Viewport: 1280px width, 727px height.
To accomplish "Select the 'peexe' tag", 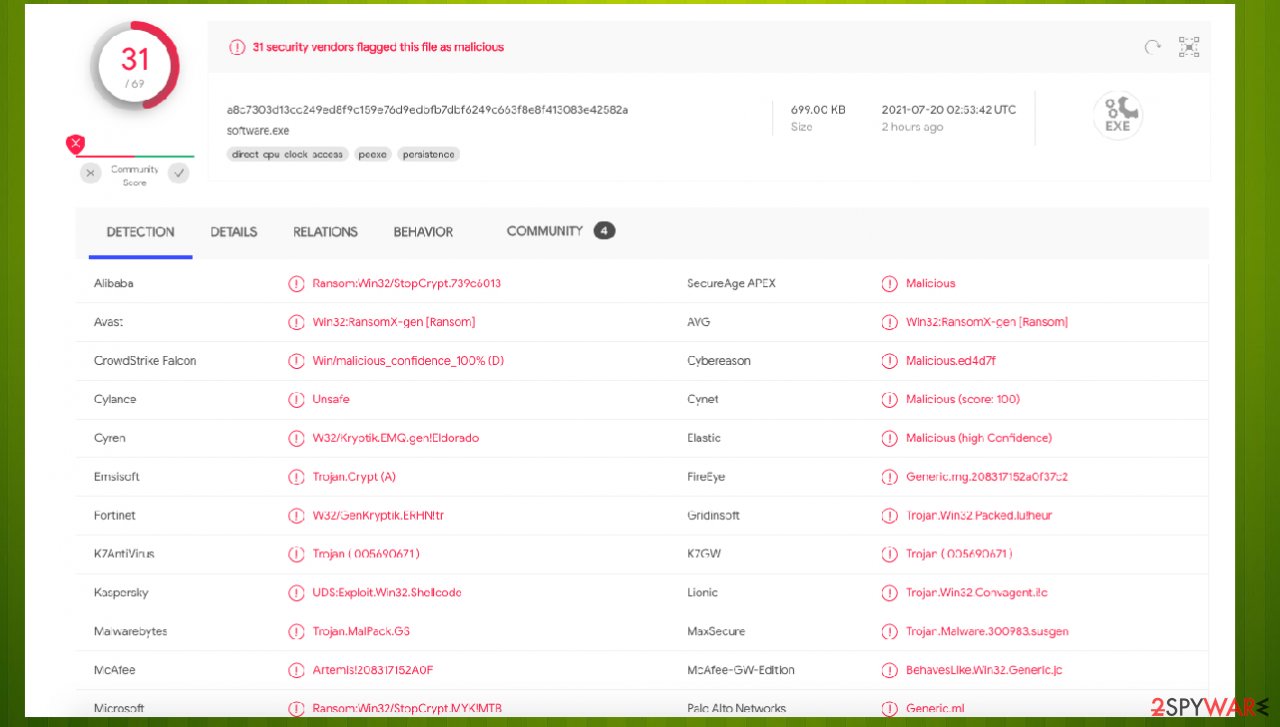I will 373,155.
